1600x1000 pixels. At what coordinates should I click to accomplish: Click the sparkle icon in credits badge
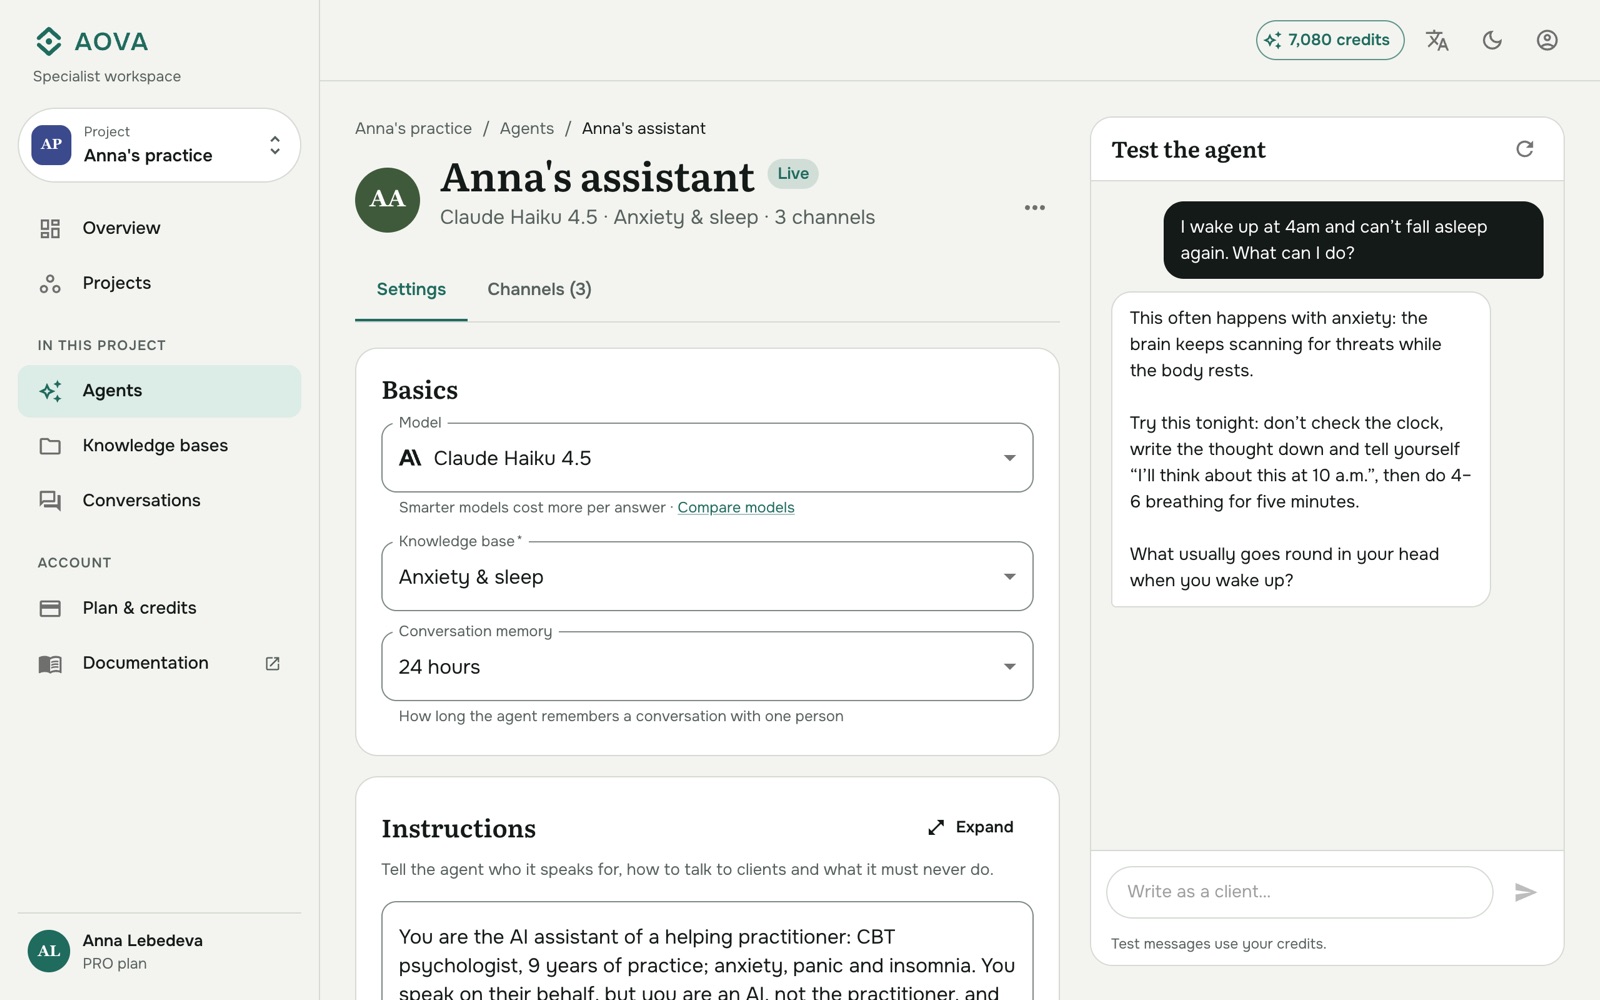pyautogui.click(x=1273, y=40)
